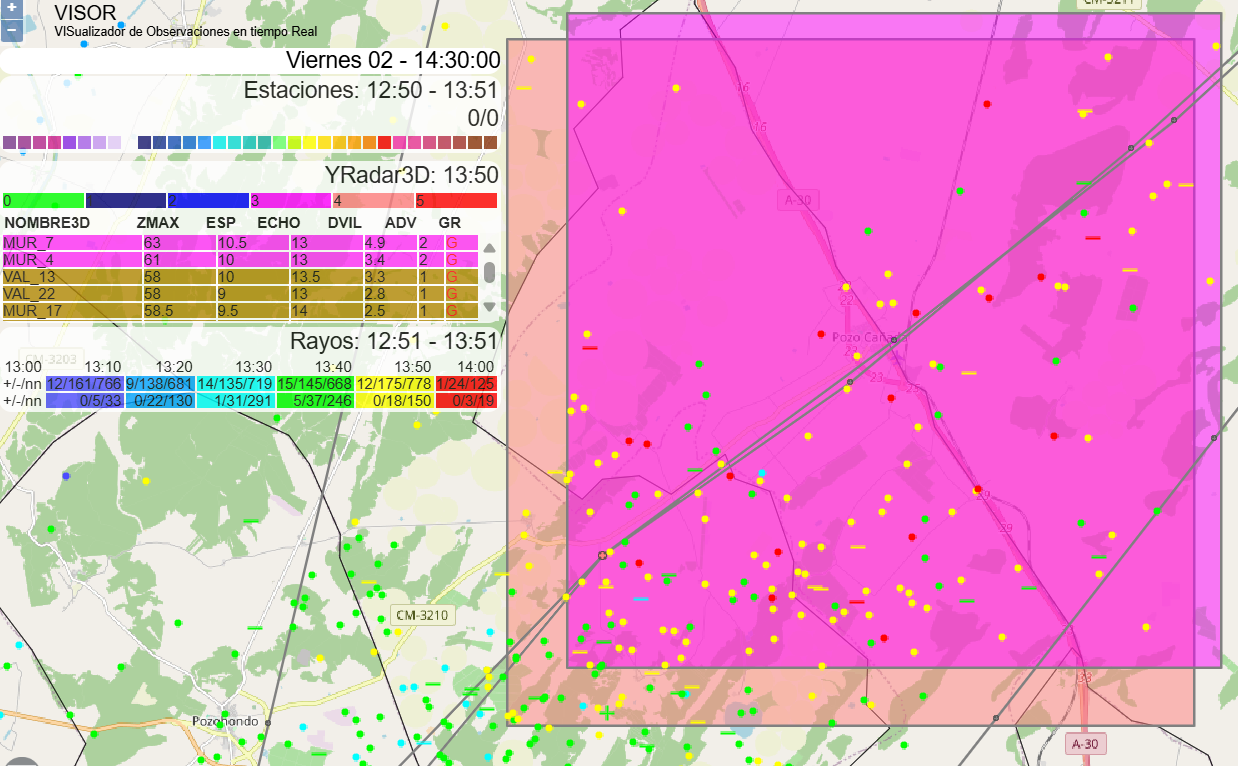Open the G link in VAL_22 row
The height and width of the screenshot is (766, 1238).
(x=452, y=293)
